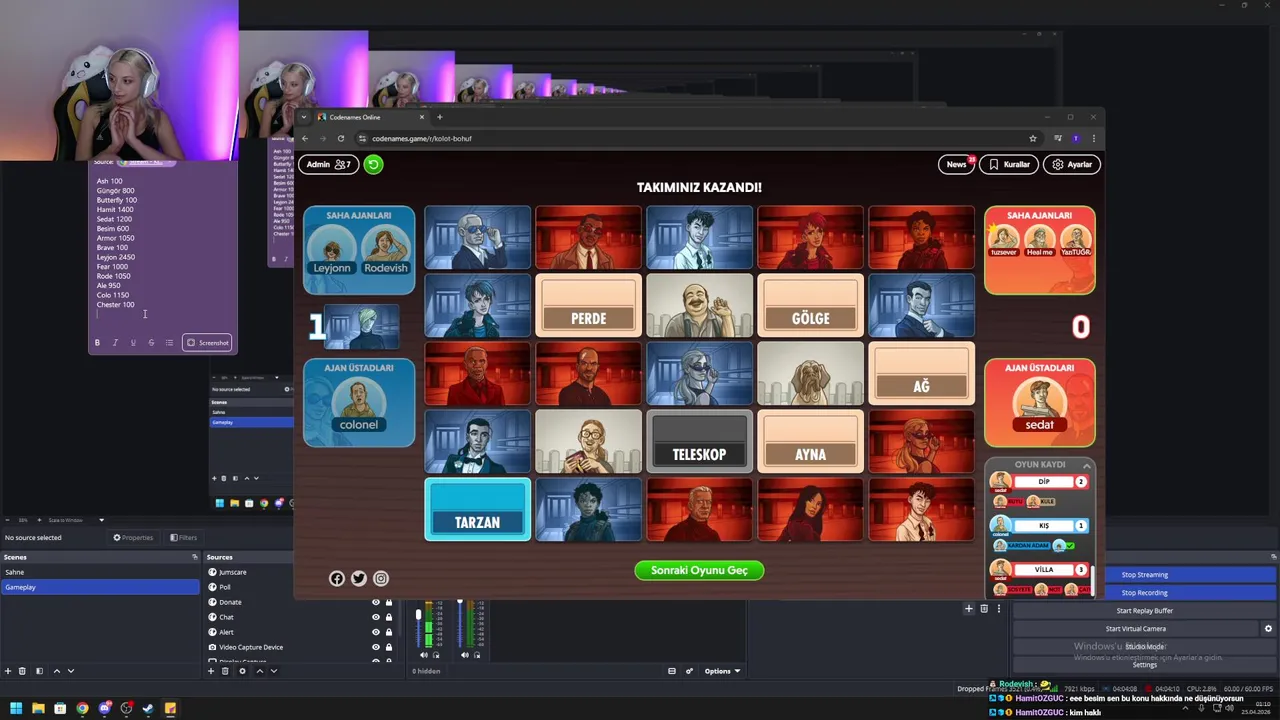
Task: Open Windows Start menu
Action: 16,708
